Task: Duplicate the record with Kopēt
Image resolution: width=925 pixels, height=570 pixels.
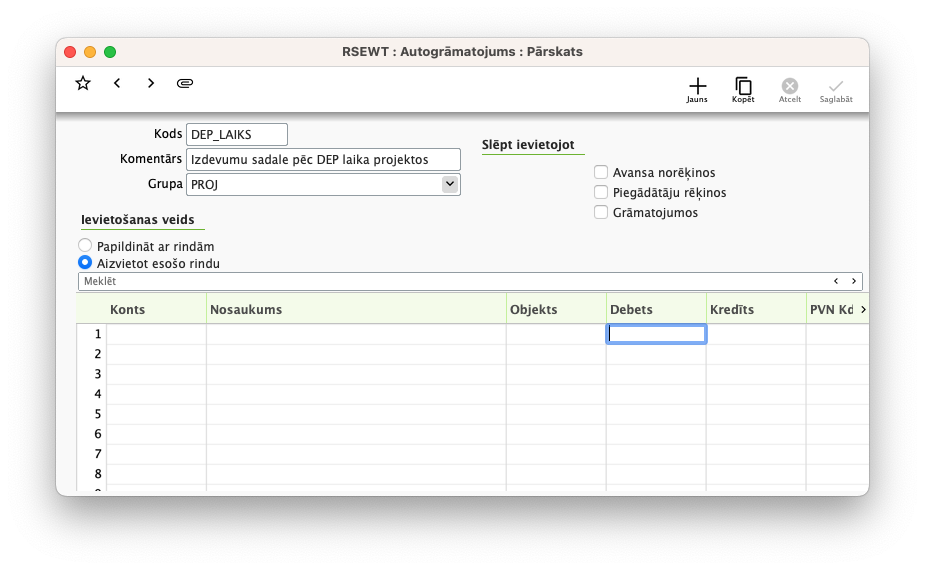Action: (743, 90)
